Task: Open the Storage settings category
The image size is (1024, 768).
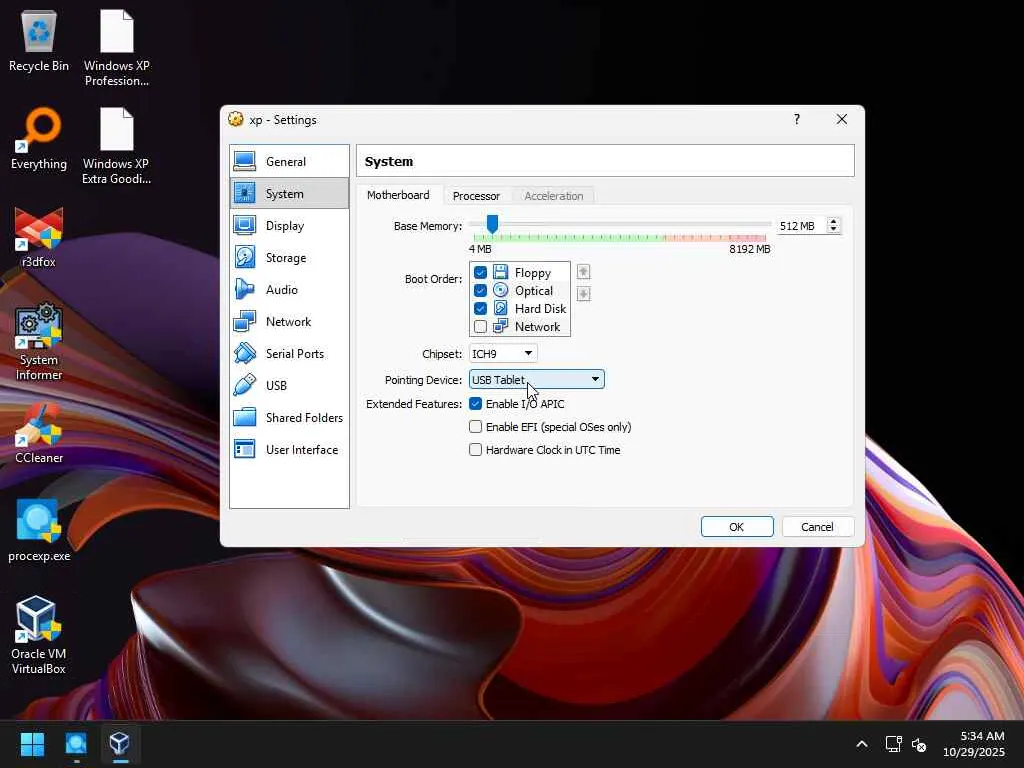Action: 289,257
